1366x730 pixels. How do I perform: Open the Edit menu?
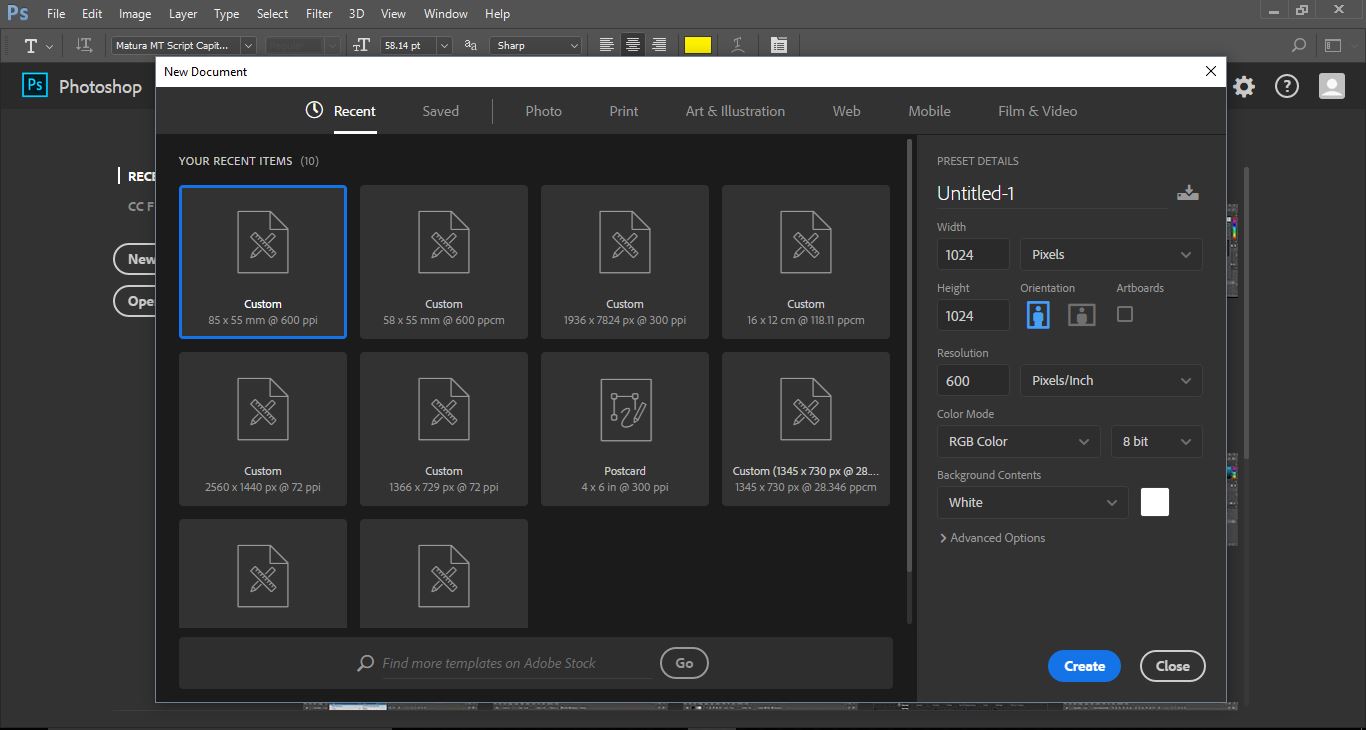(x=92, y=14)
